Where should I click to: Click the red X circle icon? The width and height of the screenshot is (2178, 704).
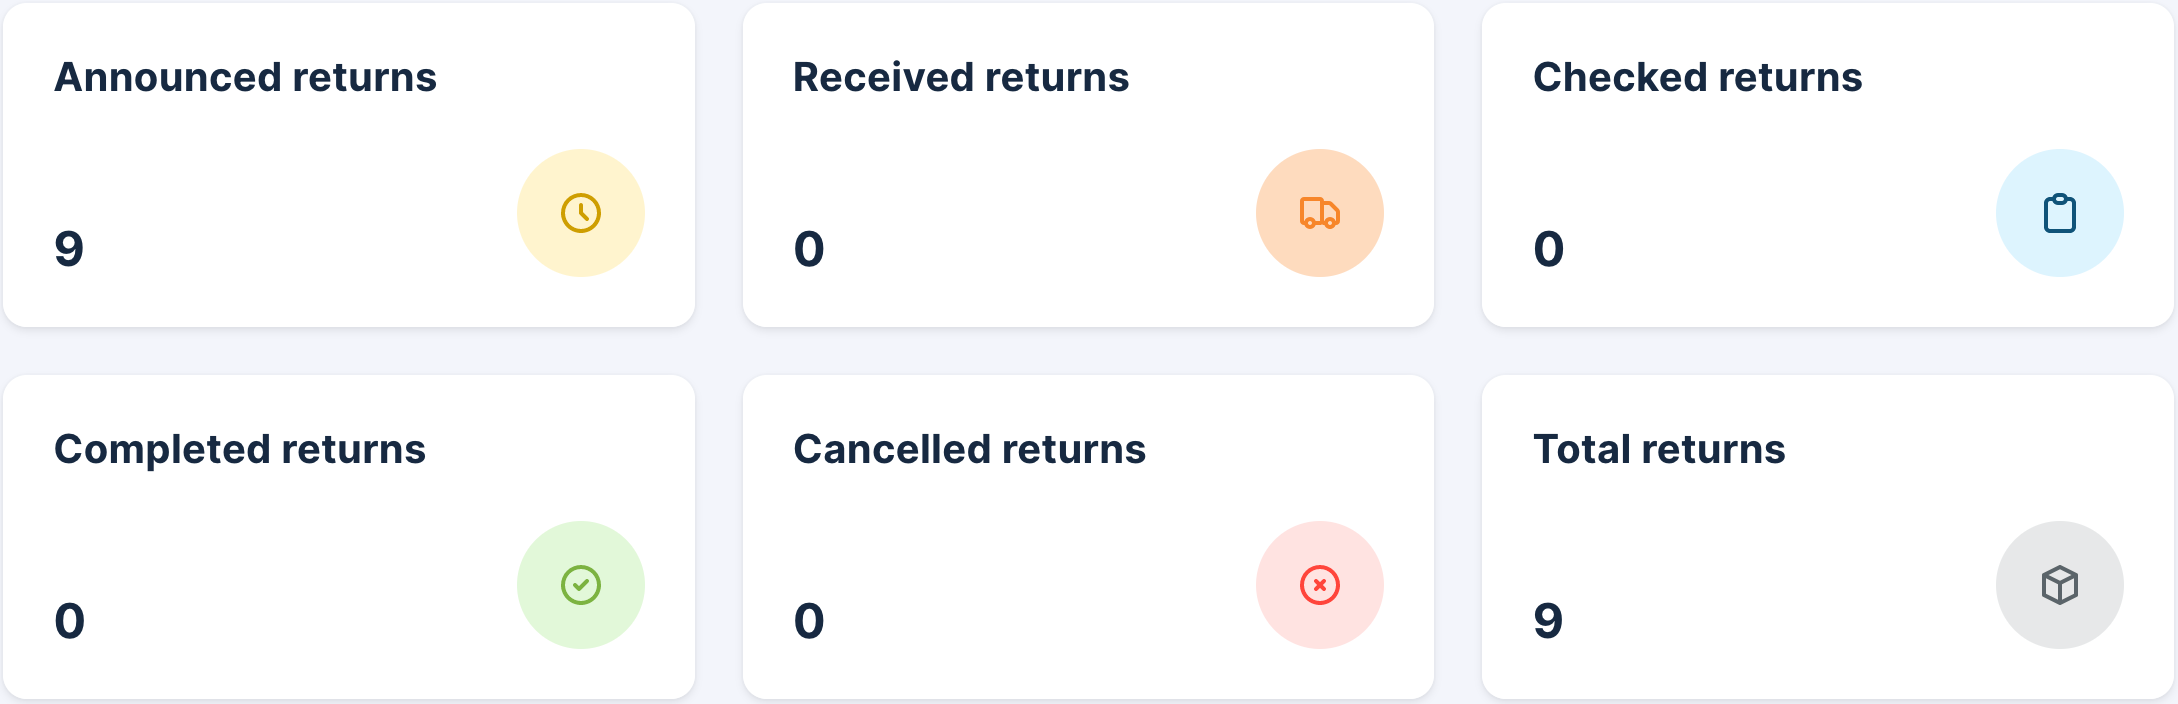coord(1319,585)
